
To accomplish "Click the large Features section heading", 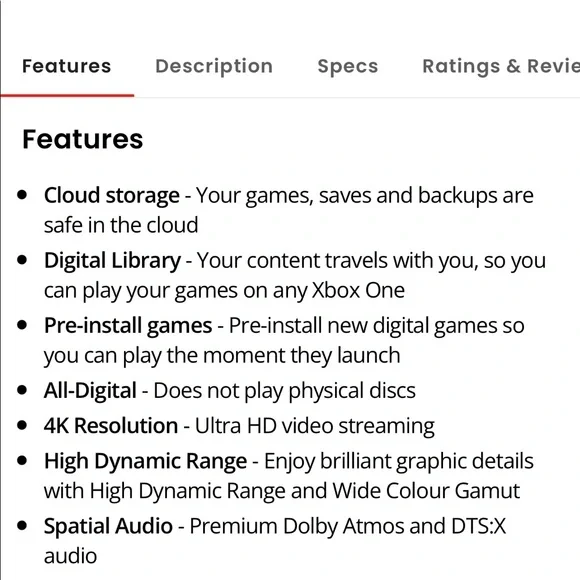I will tap(82, 139).
